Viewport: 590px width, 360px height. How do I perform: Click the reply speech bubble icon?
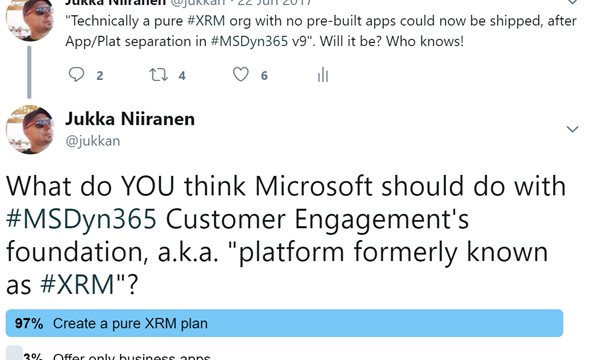click(x=76, y=74)
